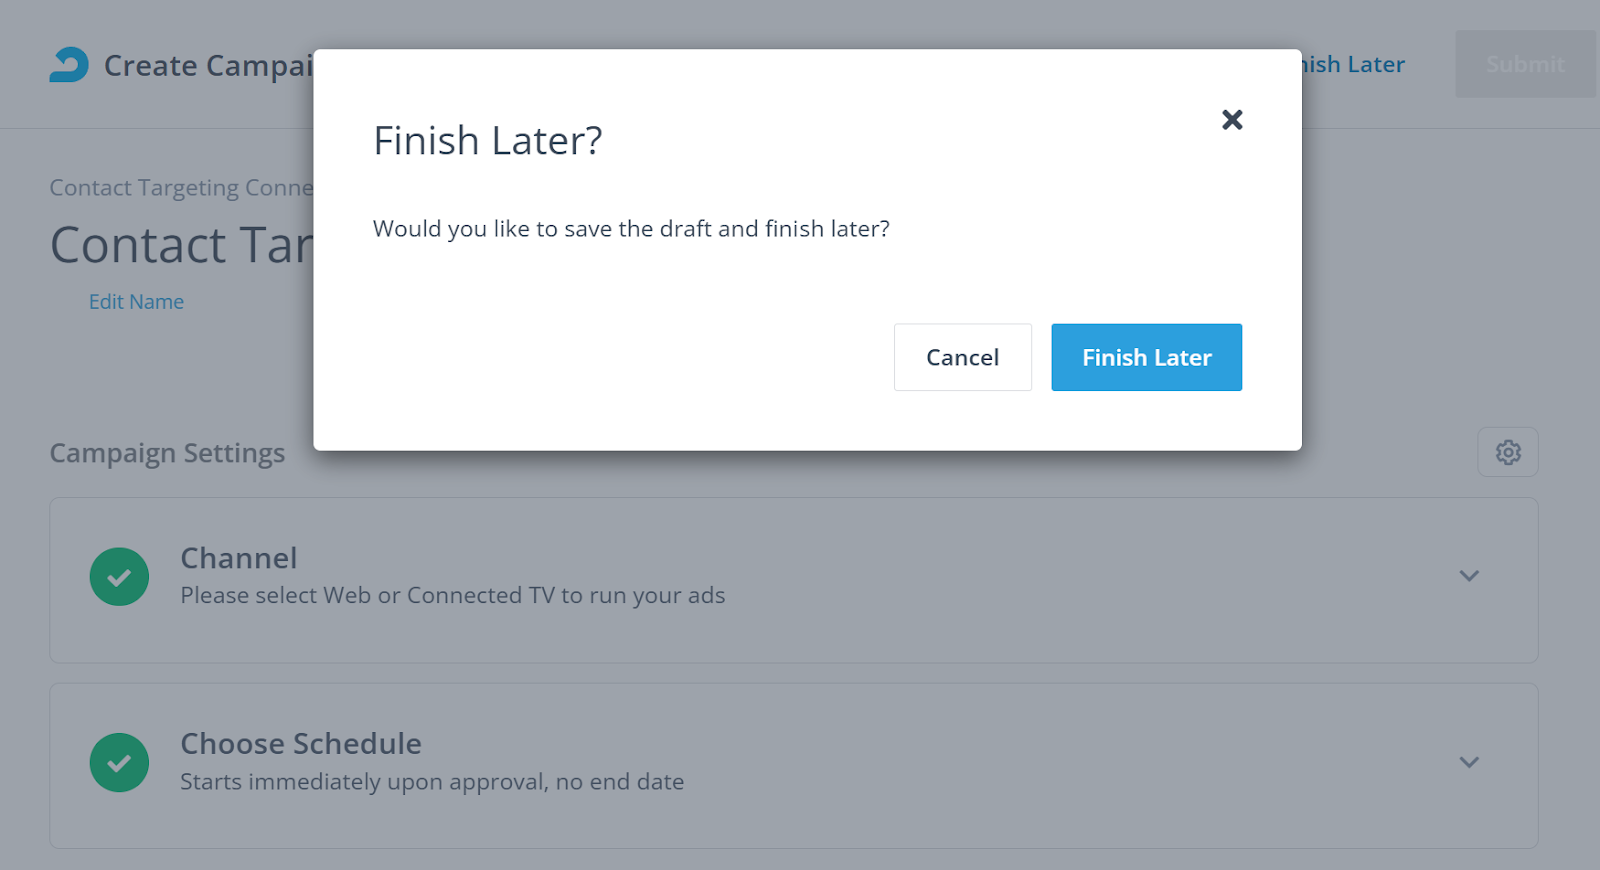The width and height of the screenshot is (1600, 870).
Task: Click the Channel section heading
Action: [238, 558]
